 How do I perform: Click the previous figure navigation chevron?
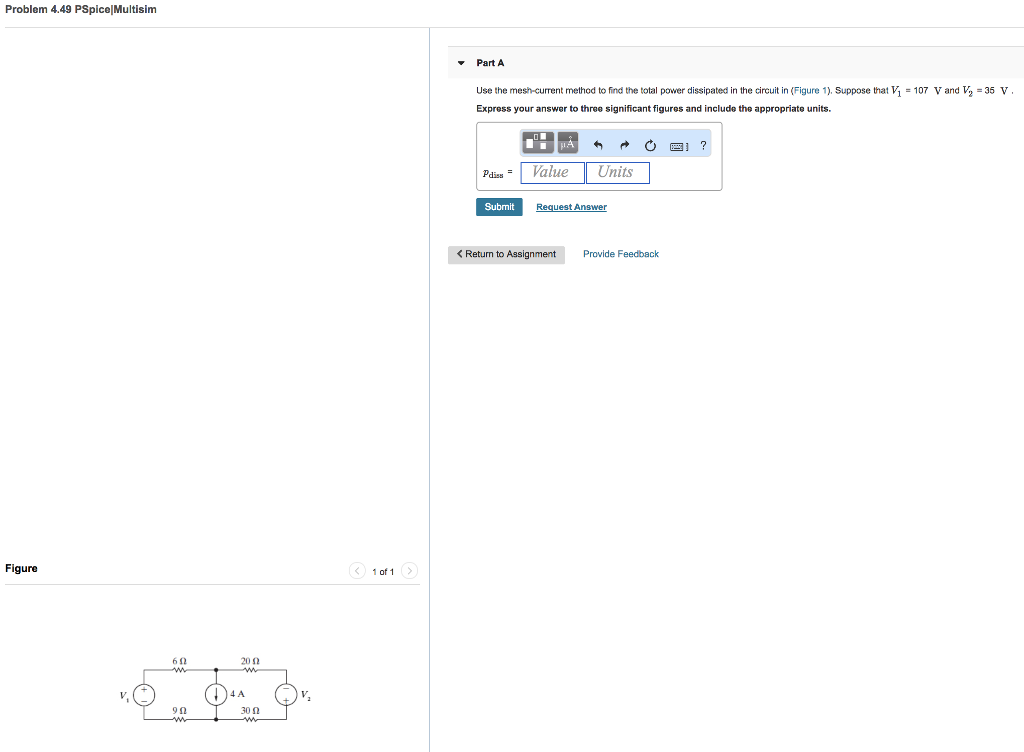click(x=357, y=571)
